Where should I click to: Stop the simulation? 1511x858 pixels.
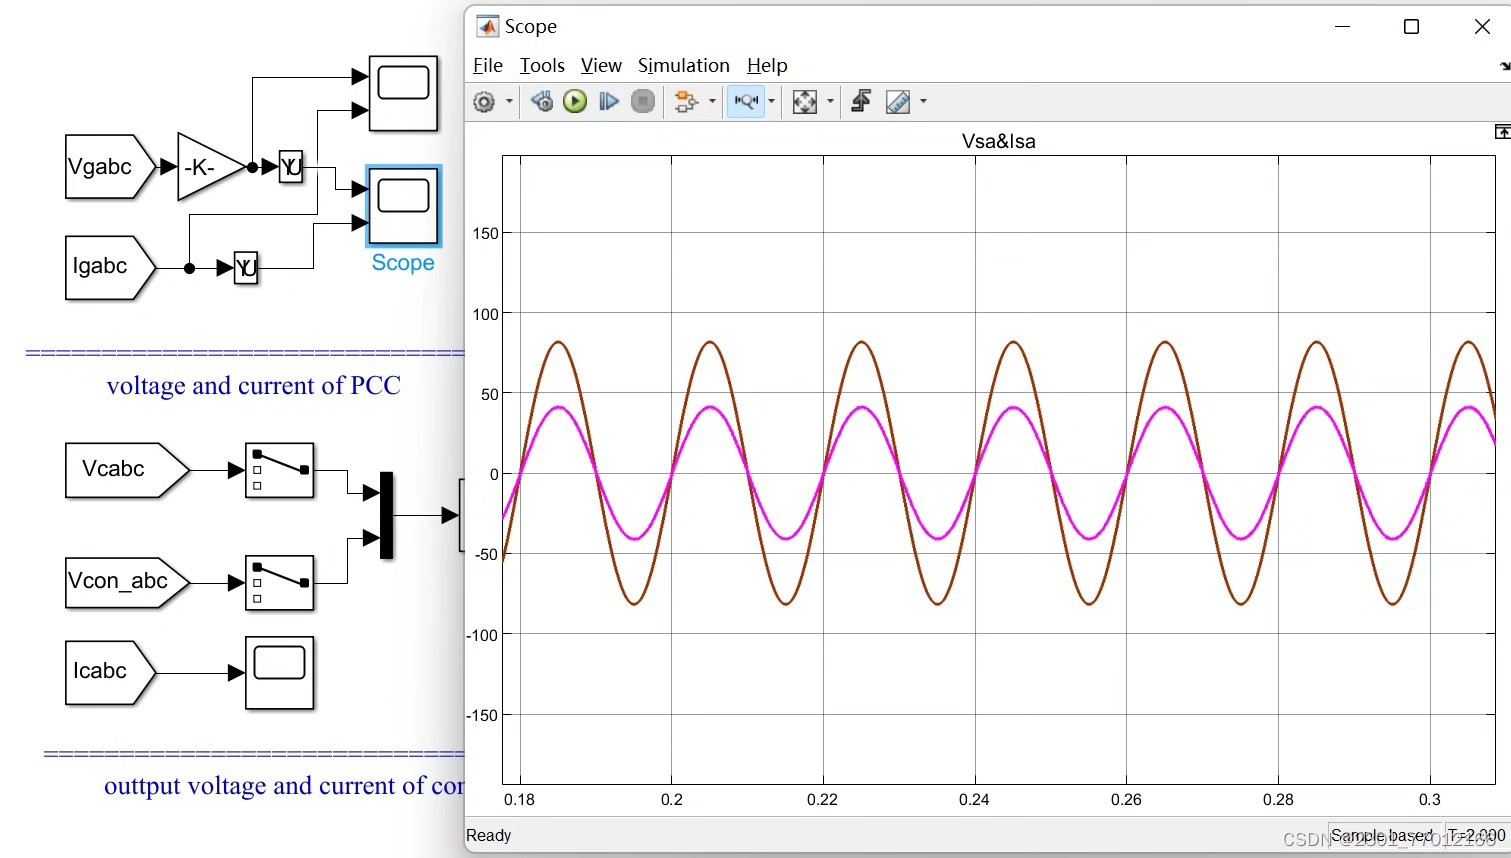point(643,102)
